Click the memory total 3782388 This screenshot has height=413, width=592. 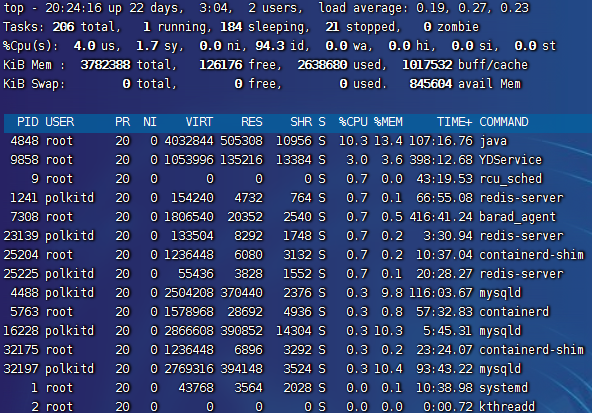coord(105,65)
